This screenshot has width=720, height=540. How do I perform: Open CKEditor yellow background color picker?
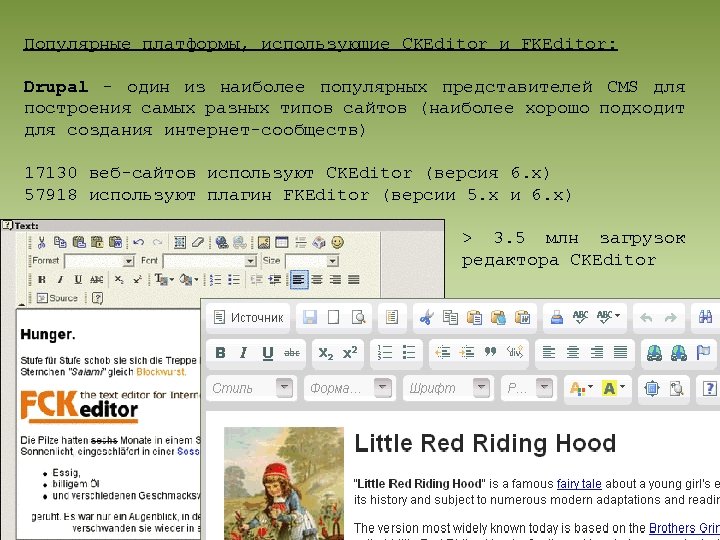[x=614, y=388]
